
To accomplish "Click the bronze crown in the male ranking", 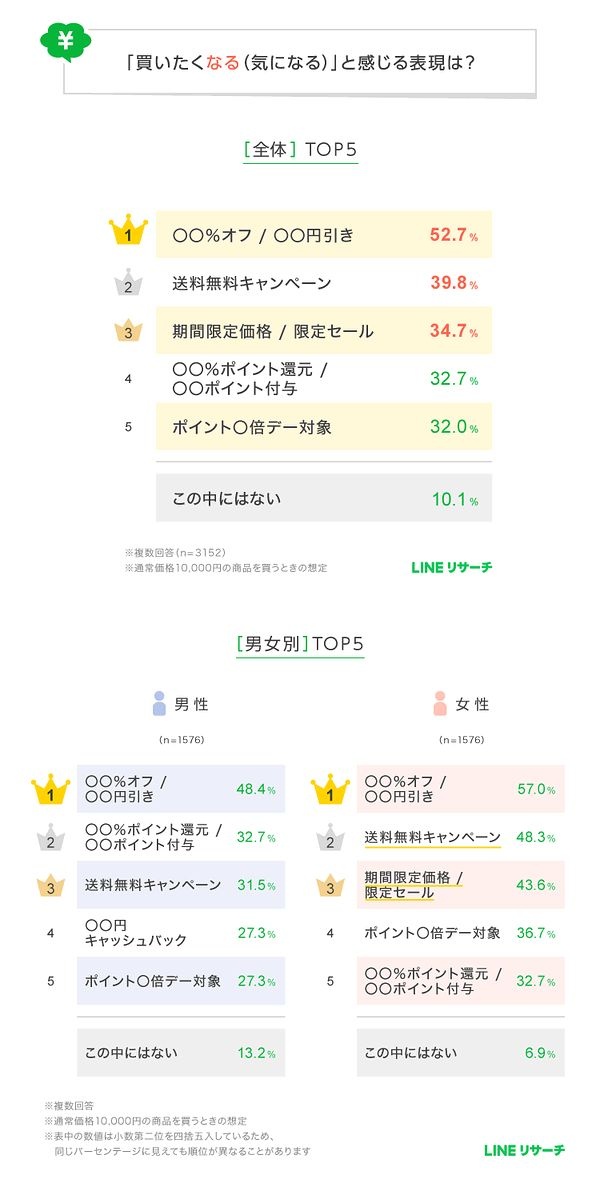I will (50, 886).
